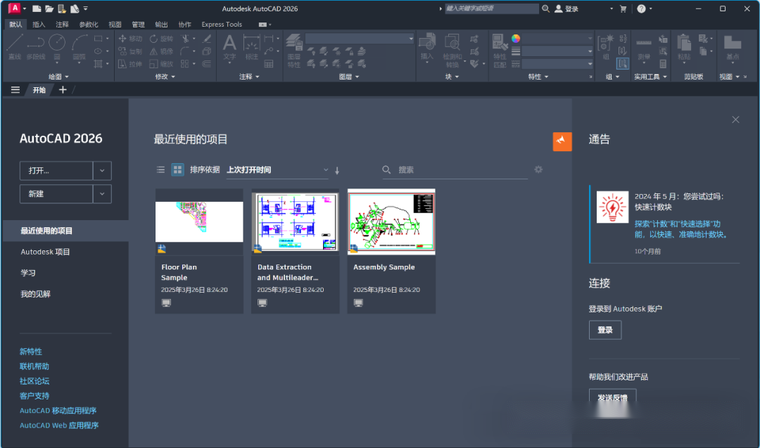Screen dimensions: 760x448
Task: Click the Mirror (镜像) modify tool
Action: (x=161, y=51)
